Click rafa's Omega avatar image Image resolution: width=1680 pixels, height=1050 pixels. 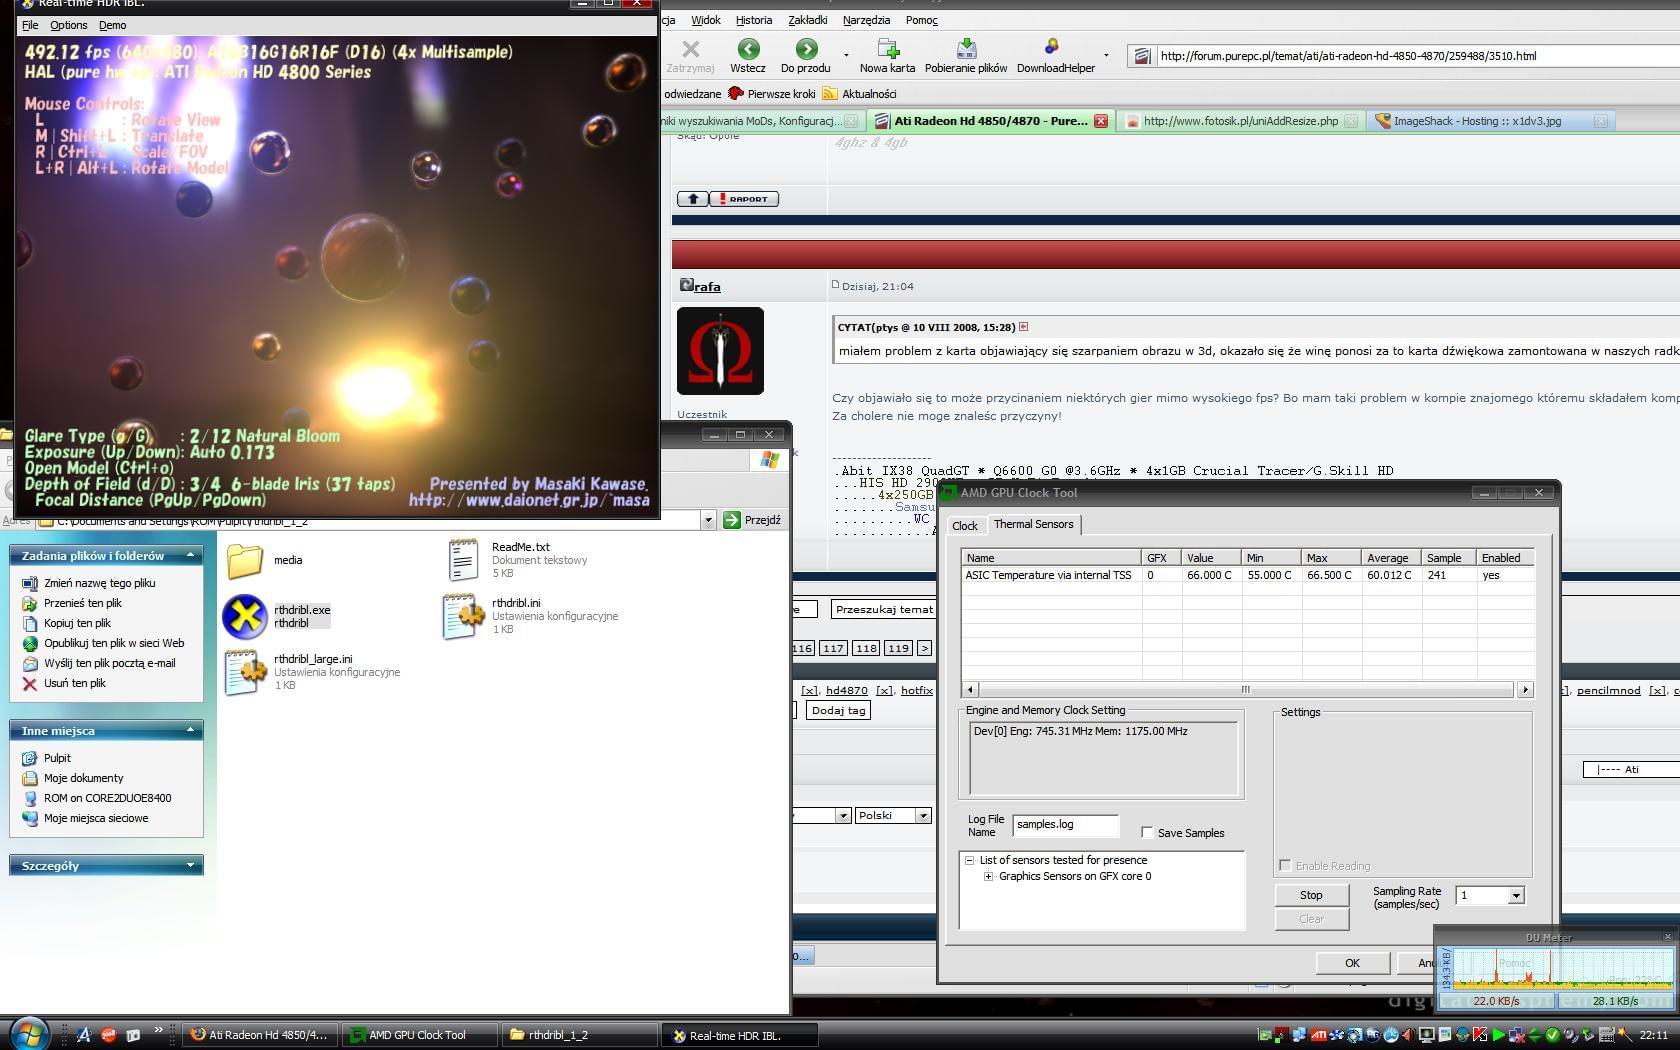click(x=720, y=351)
